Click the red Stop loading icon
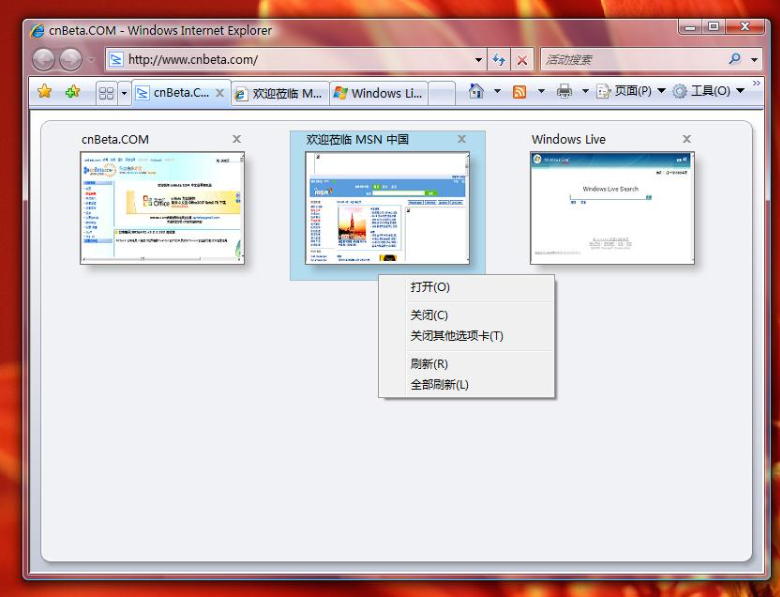The width and height of the screenshot is (780, 597). tap(522, 60)
